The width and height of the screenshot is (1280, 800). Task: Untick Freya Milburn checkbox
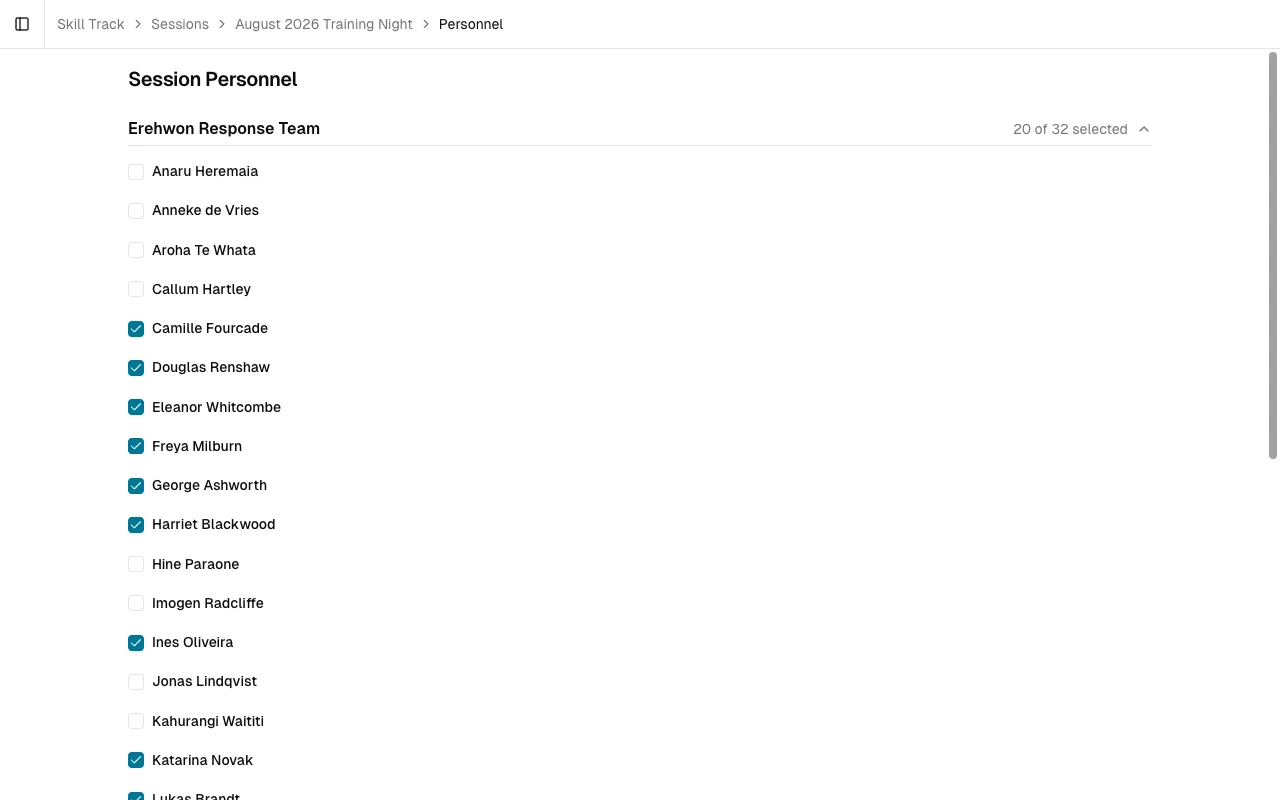[x=136, y=446]
